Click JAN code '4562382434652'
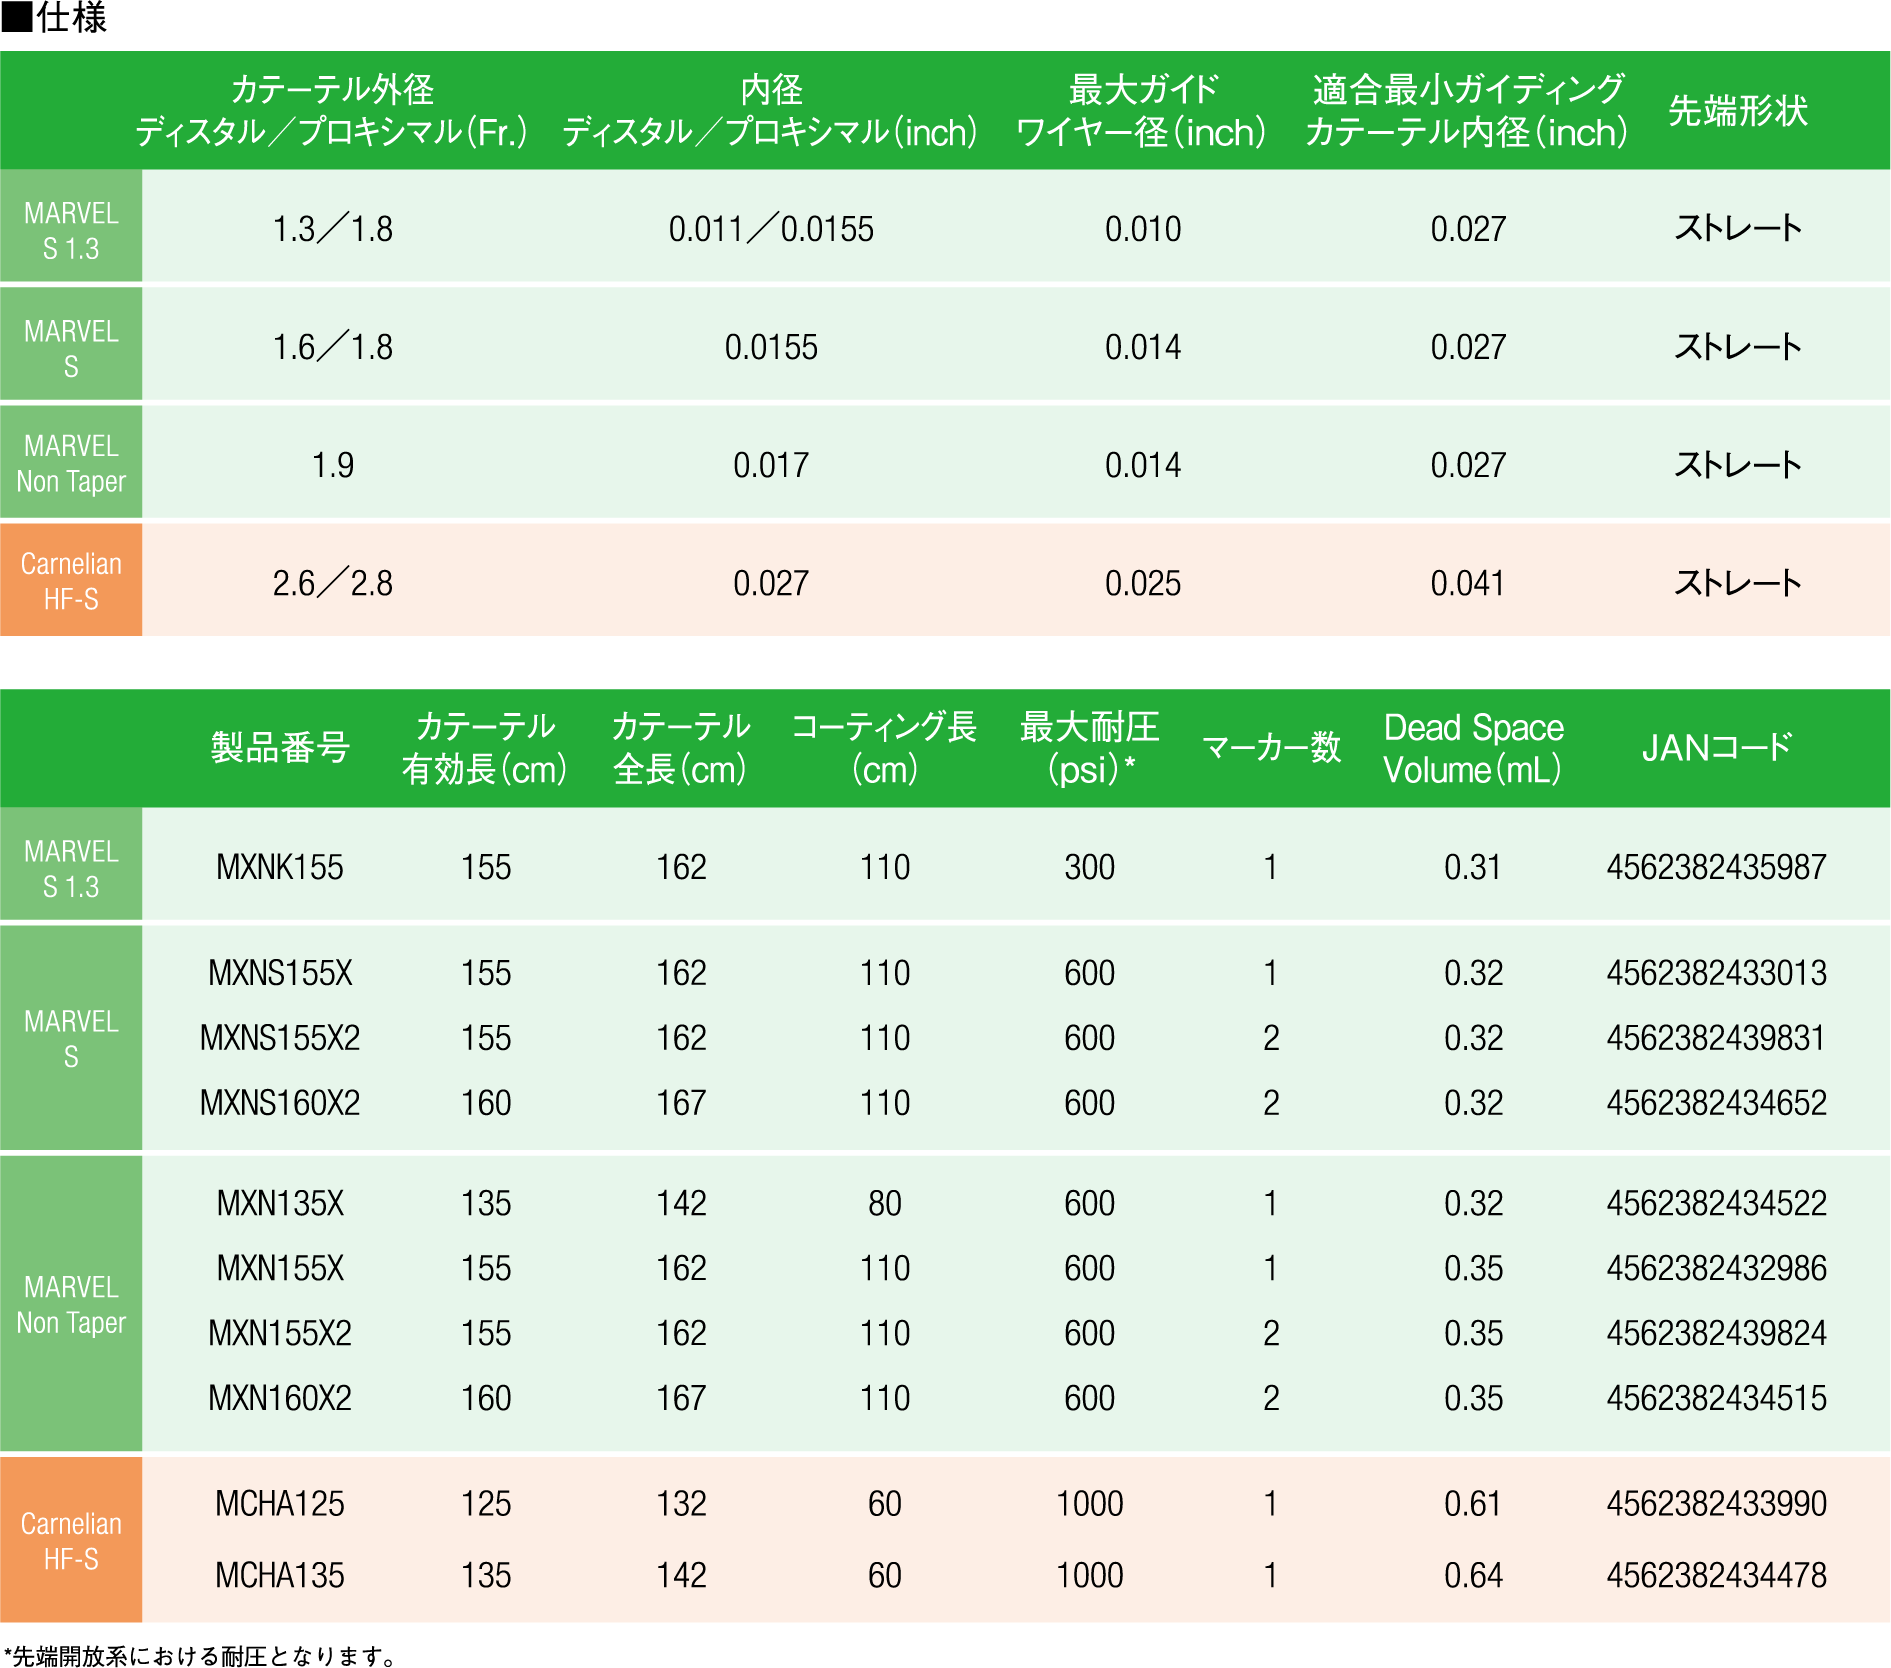 (1717, 1103)
